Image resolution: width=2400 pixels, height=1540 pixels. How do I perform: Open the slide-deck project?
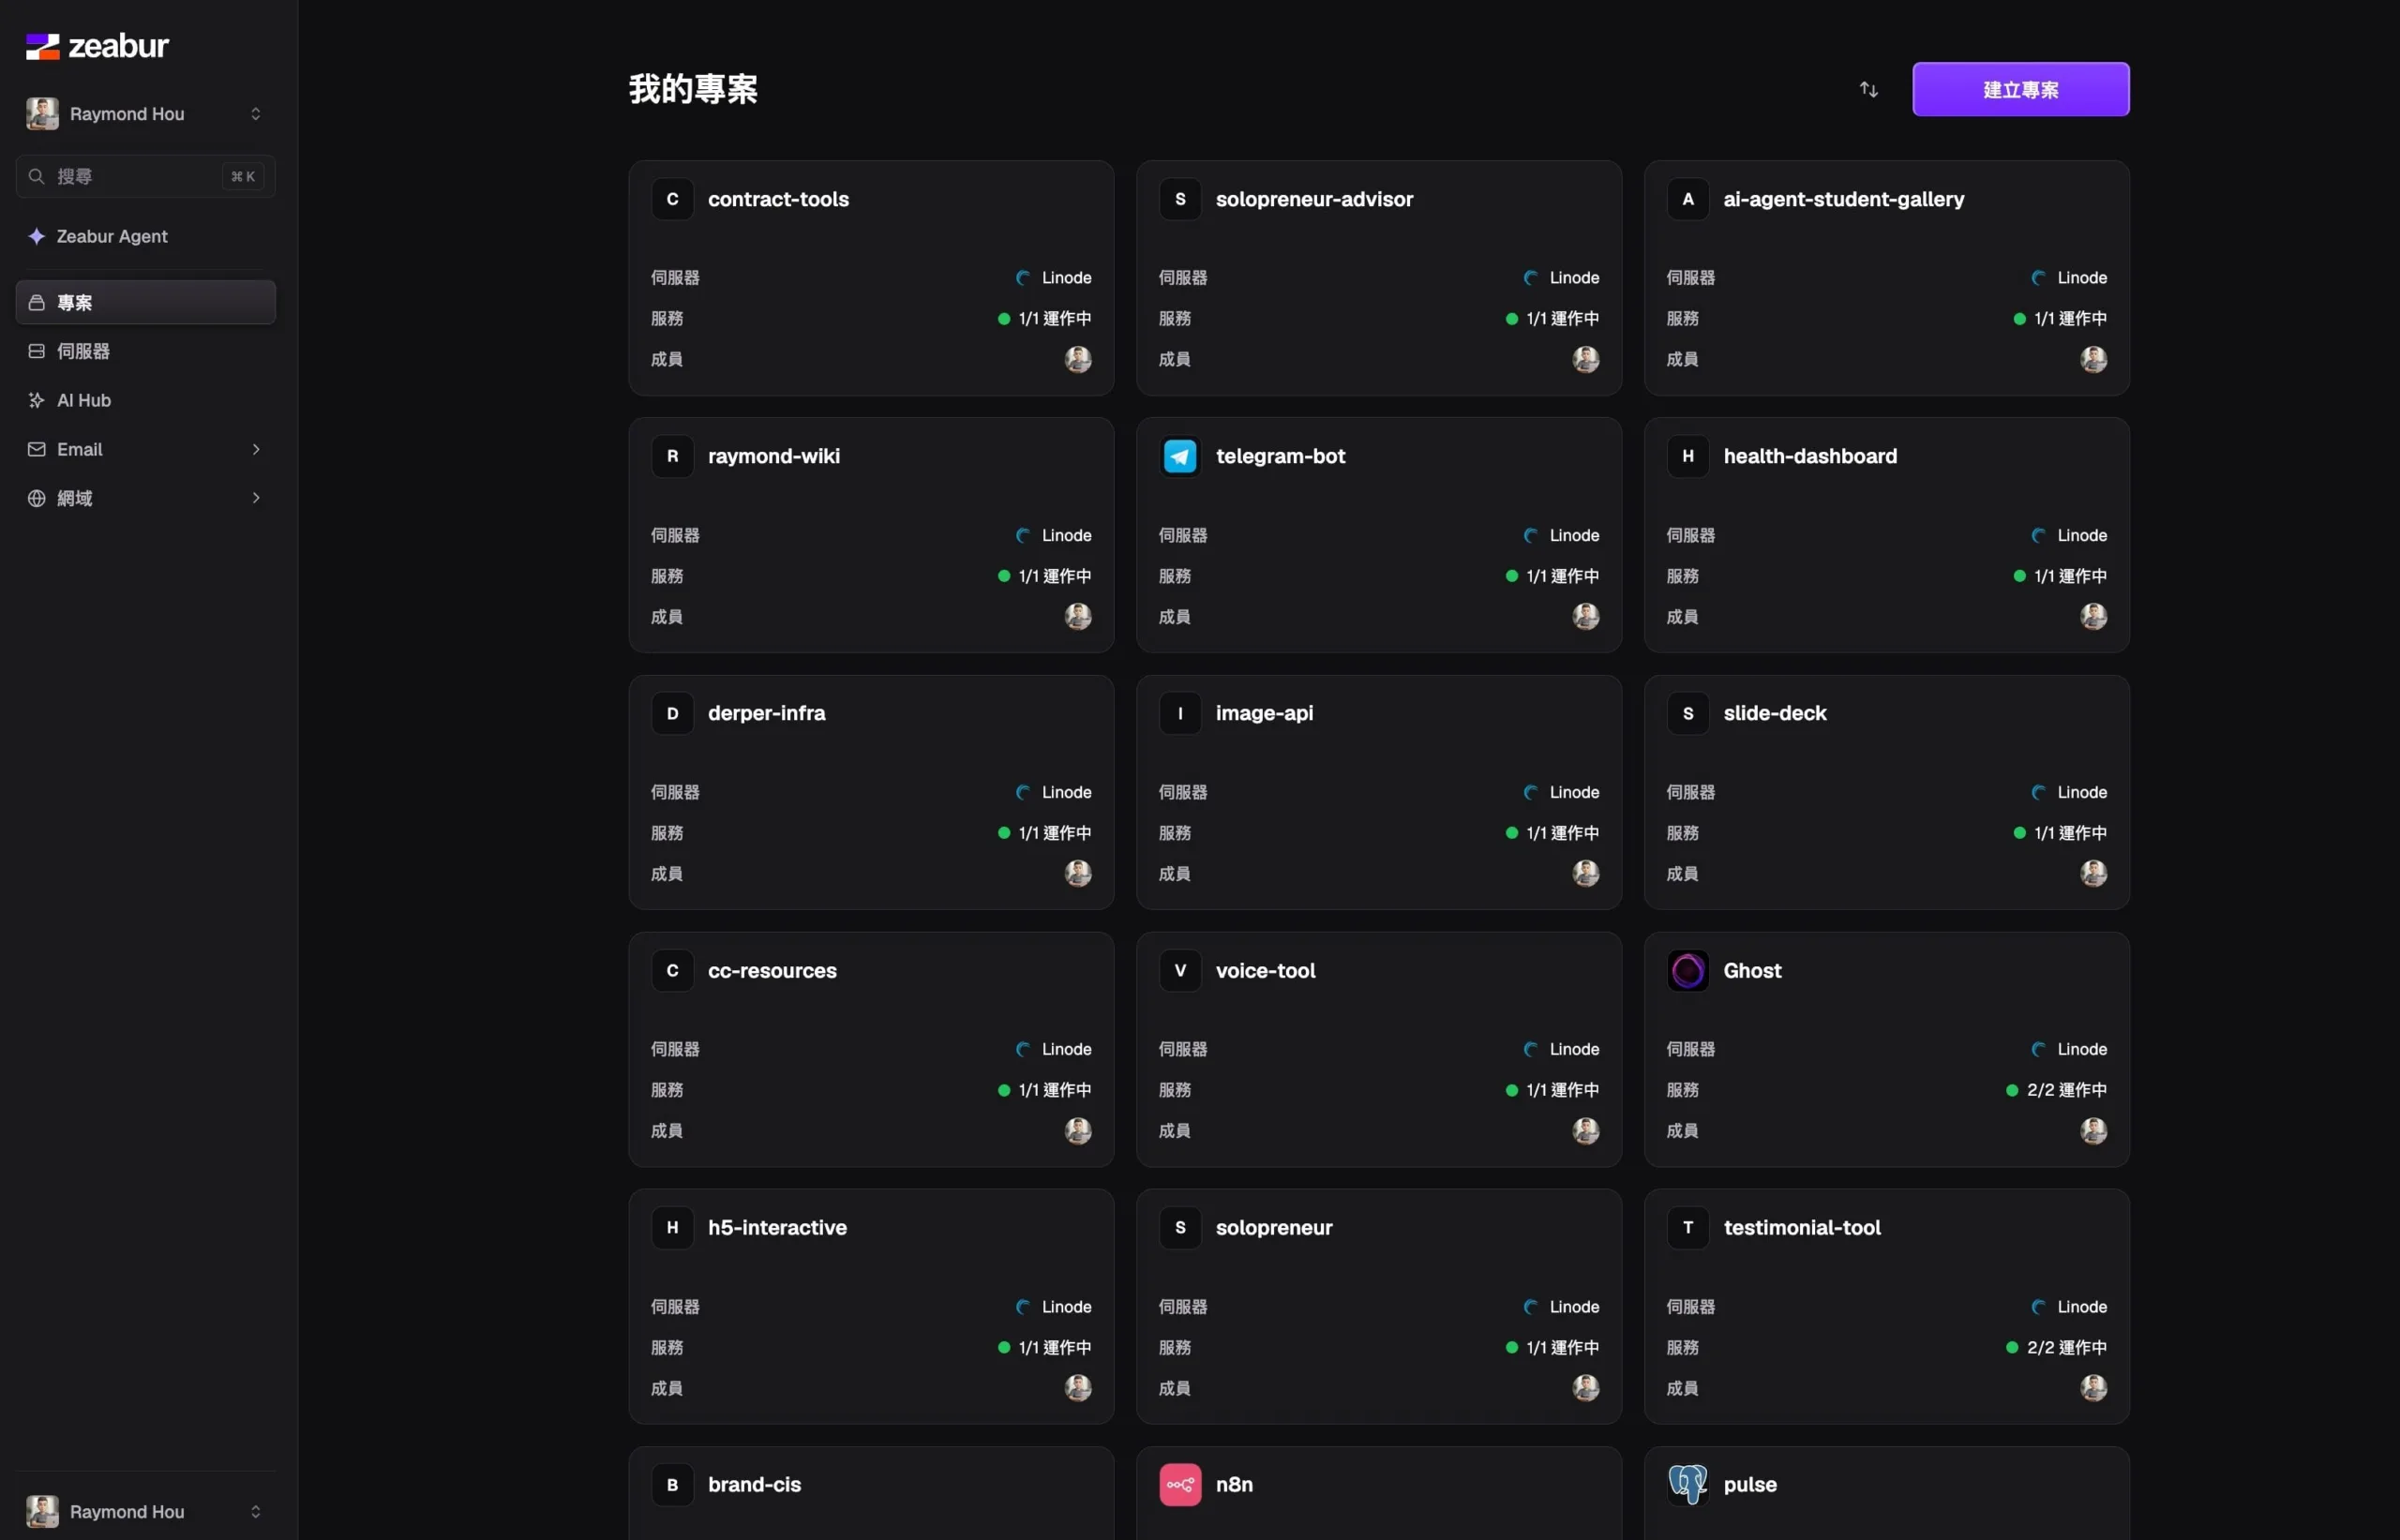pyautogui.click(x=1886, y=792)
